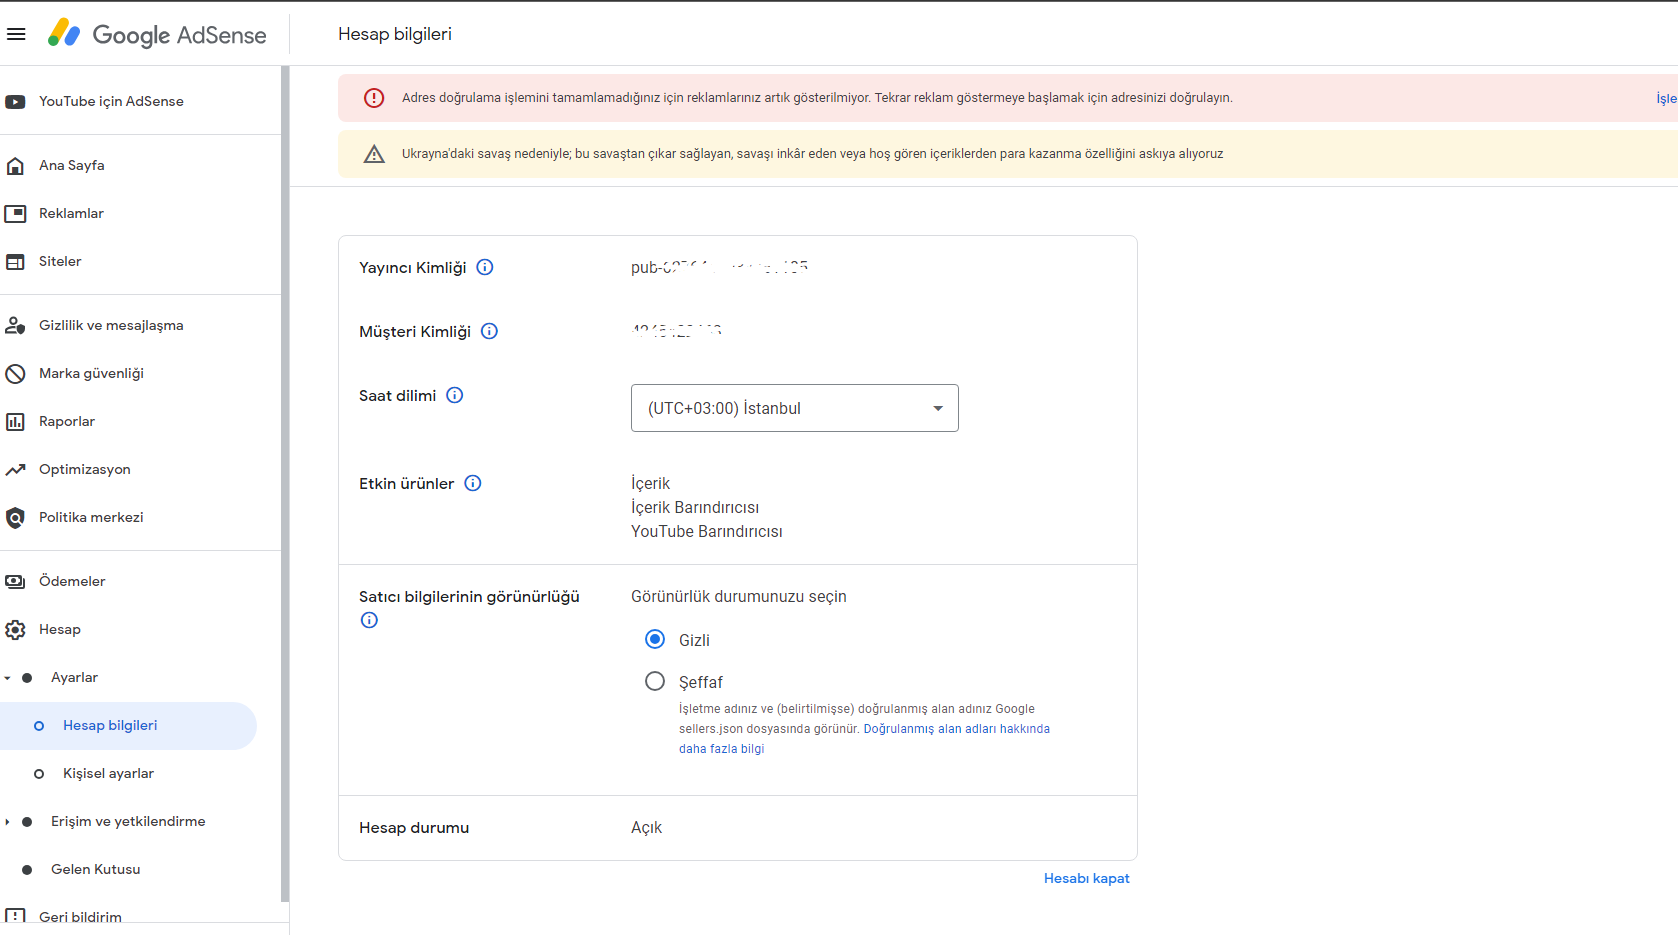Click the İçerik Barındırıcısı product text

tap(695, 508)
